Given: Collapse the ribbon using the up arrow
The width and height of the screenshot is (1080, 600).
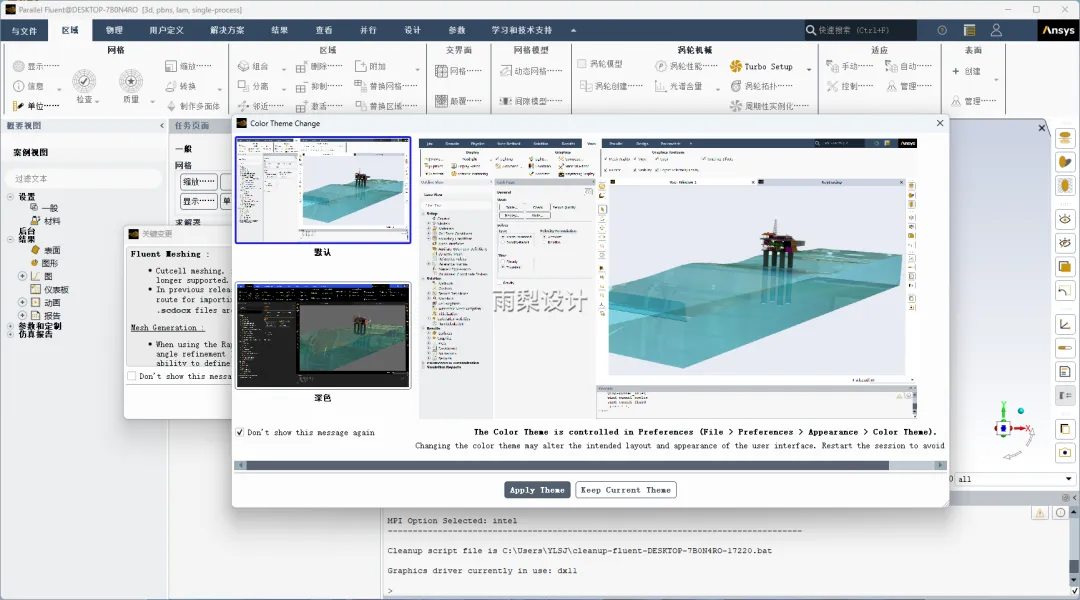Looking at the screenshot, I should 573,30.
